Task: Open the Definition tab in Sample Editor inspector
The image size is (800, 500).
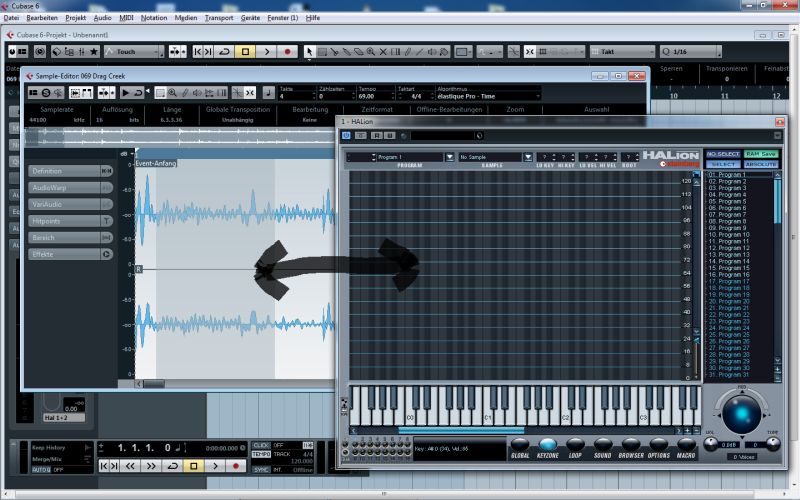Action: pyautogui.click(x=70, y=171)
